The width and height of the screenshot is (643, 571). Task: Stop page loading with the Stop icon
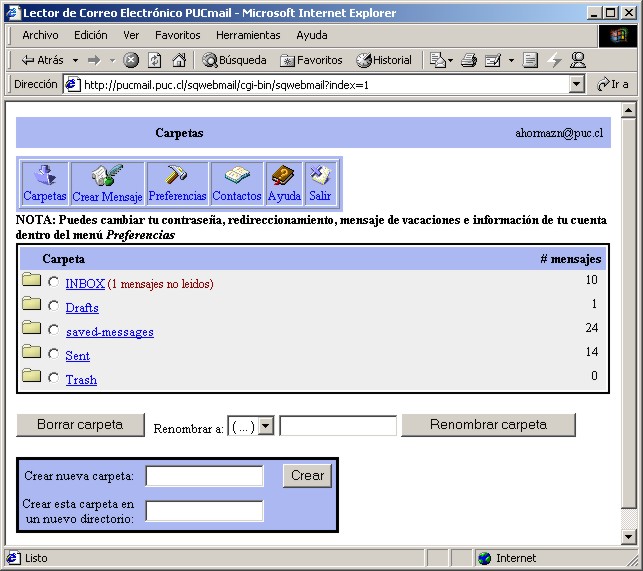pyautogui.click(x=131, y=60)
